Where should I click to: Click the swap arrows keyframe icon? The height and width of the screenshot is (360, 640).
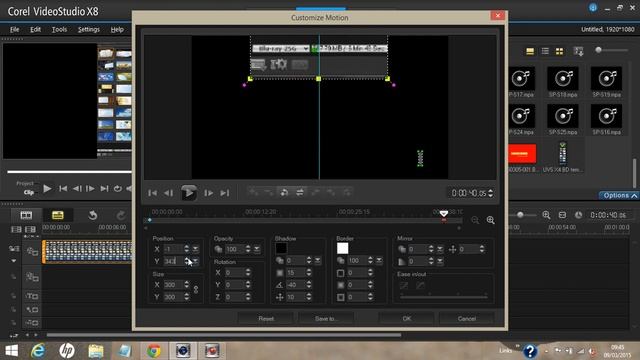point(300,192)
